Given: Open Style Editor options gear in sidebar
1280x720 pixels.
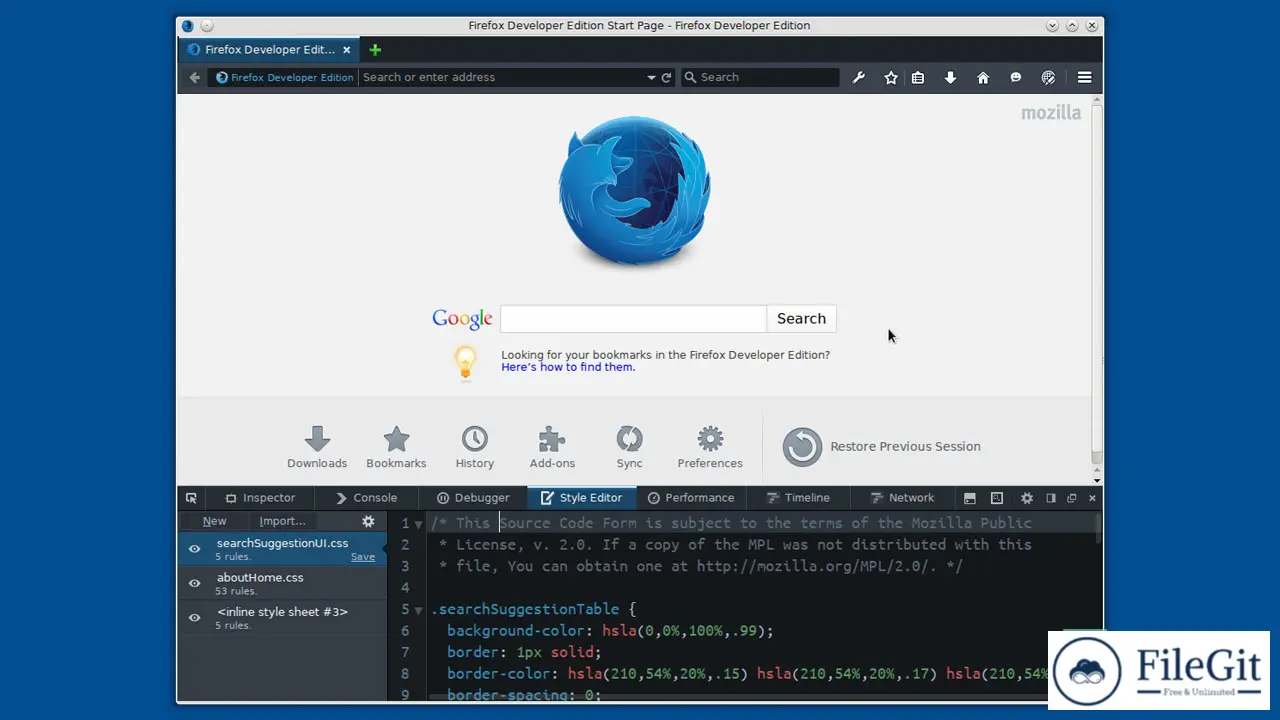Looking at the screenshot, I should [368, 521].
